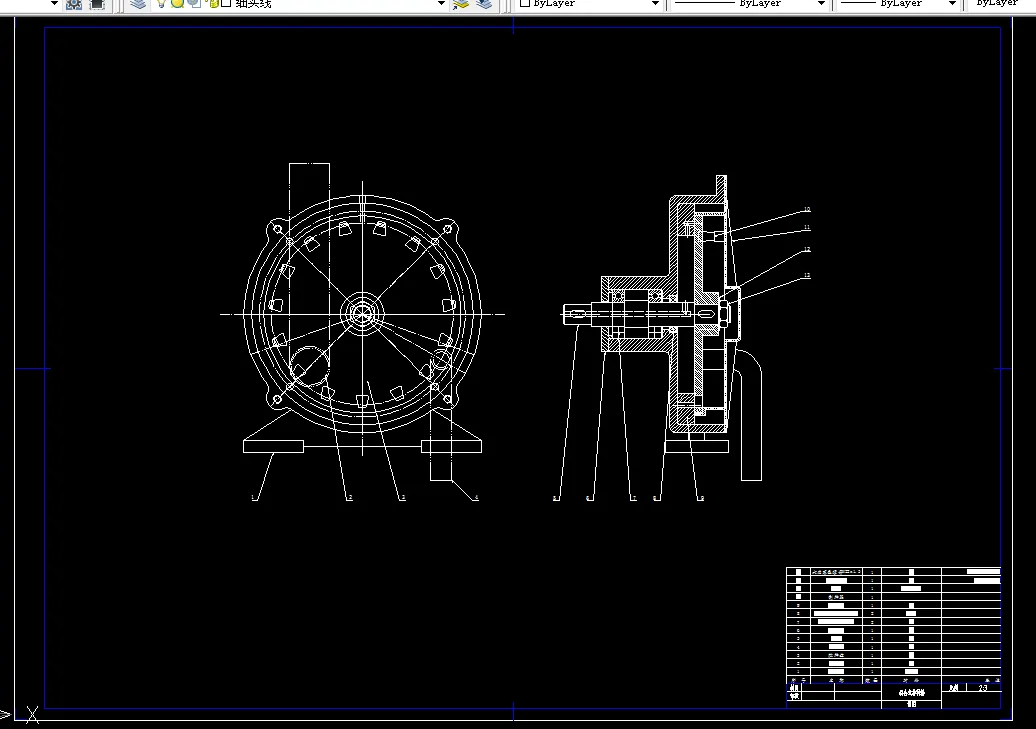Expand the color control ByLayer dropdown
The image size is (1036, 729).
pos(655,4)
